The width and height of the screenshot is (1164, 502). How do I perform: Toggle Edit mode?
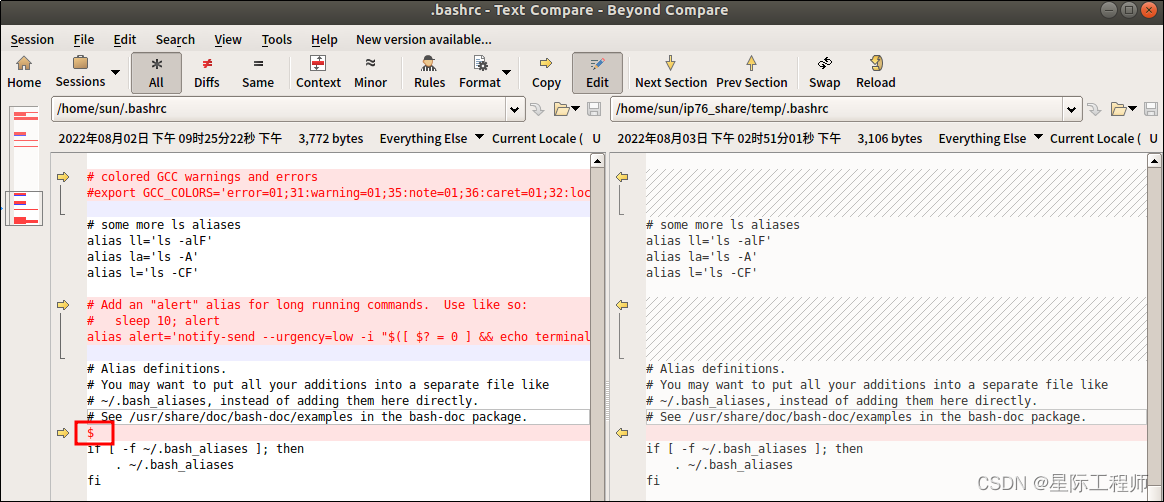pos(597,72)
